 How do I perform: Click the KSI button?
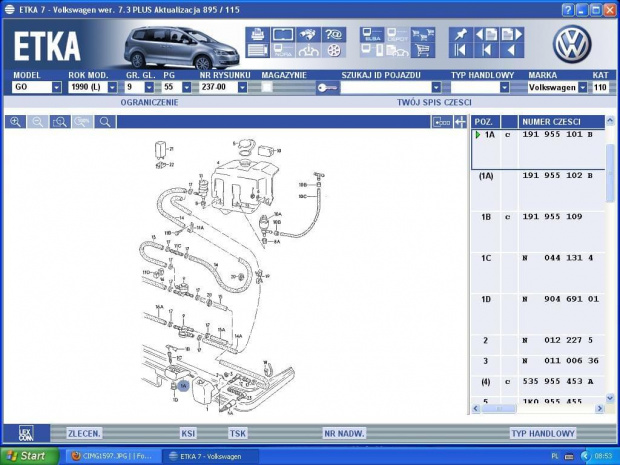coord(188,433)
